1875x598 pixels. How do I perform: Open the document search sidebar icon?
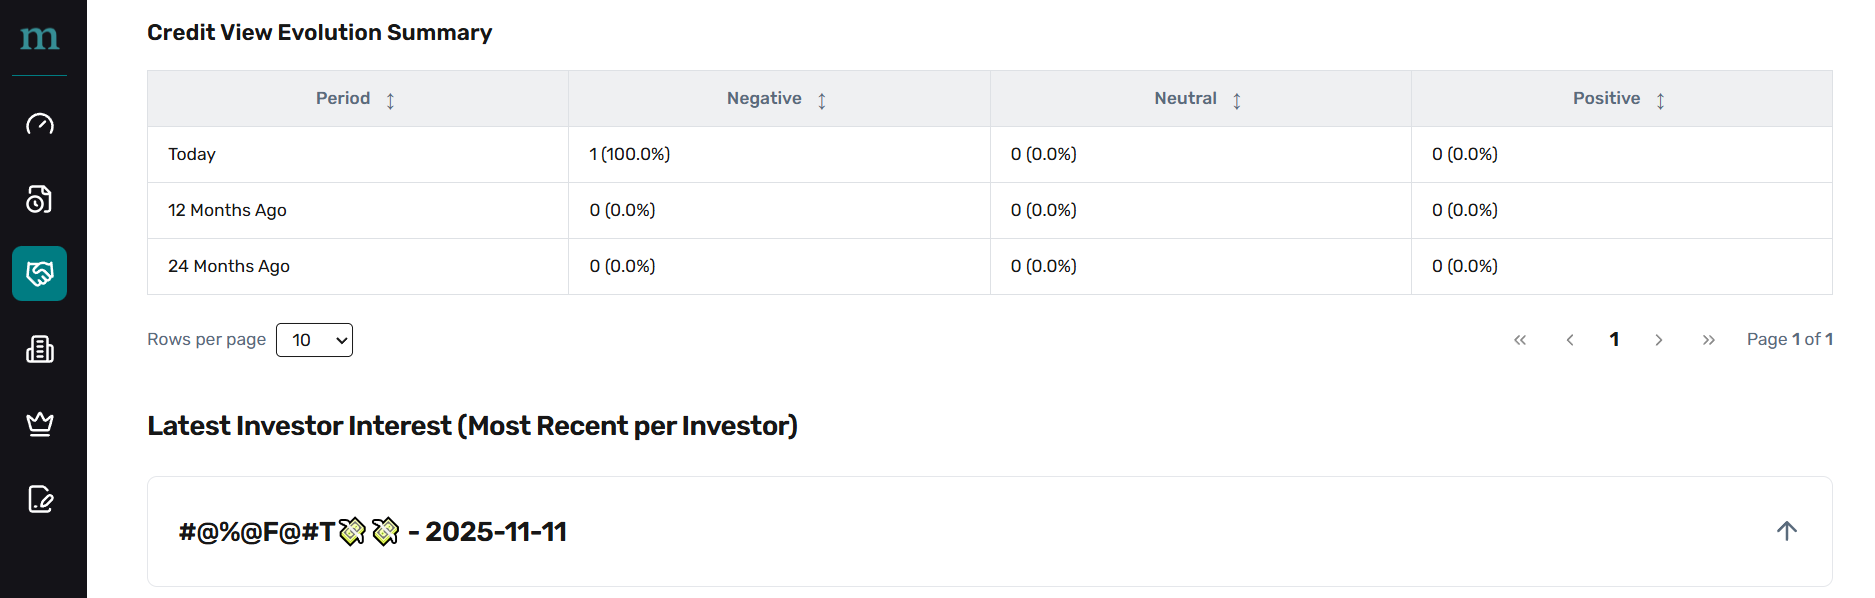[x=40, y=199]
